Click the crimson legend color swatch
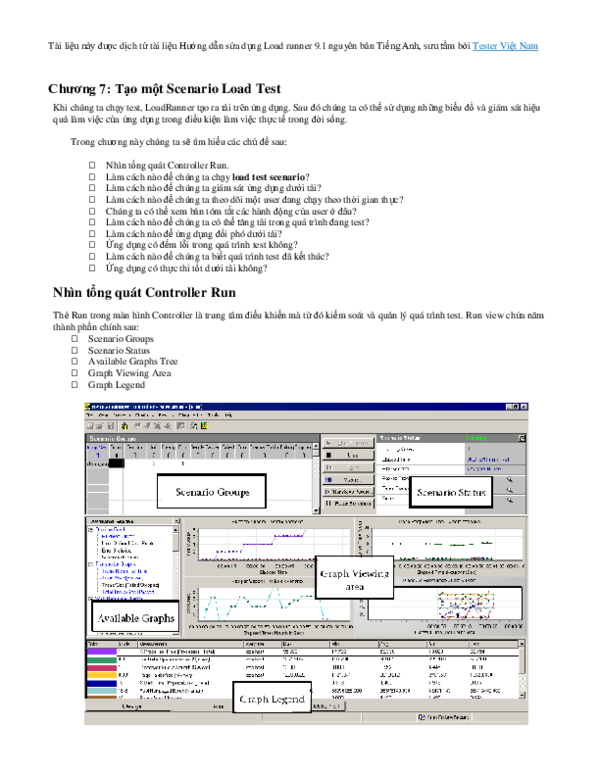This screenshot has width=600, height=776. pos(101,668)
